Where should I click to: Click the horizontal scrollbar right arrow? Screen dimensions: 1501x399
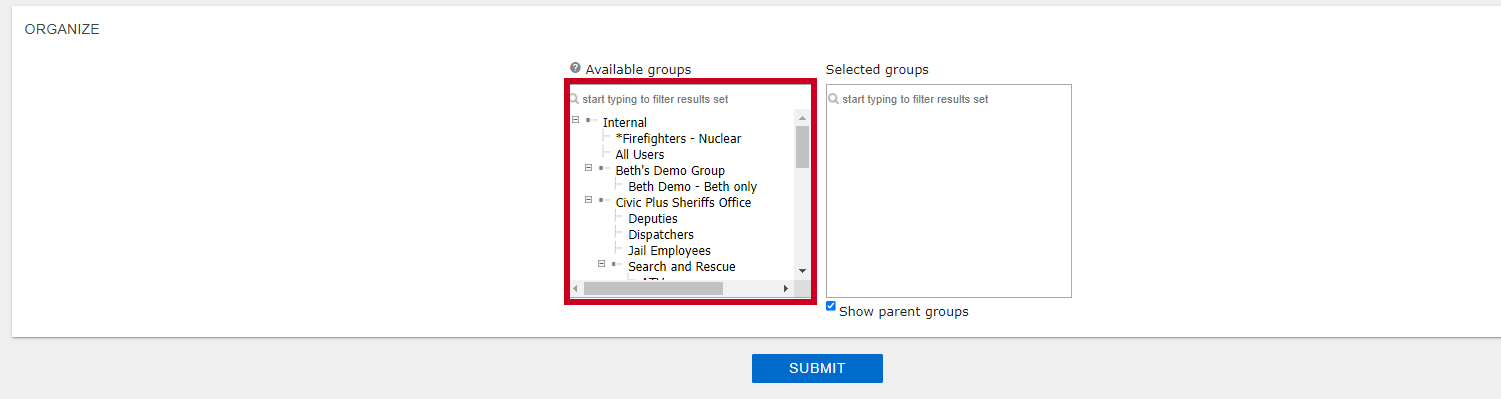coord(786,288)
